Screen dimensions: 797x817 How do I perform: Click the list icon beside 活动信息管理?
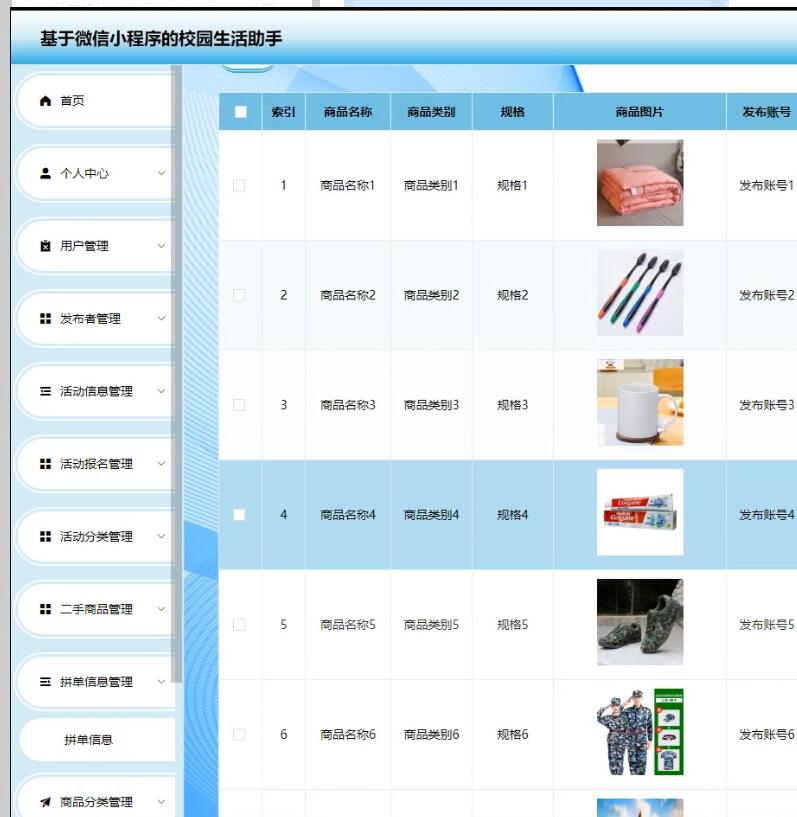tap(45, 391)
